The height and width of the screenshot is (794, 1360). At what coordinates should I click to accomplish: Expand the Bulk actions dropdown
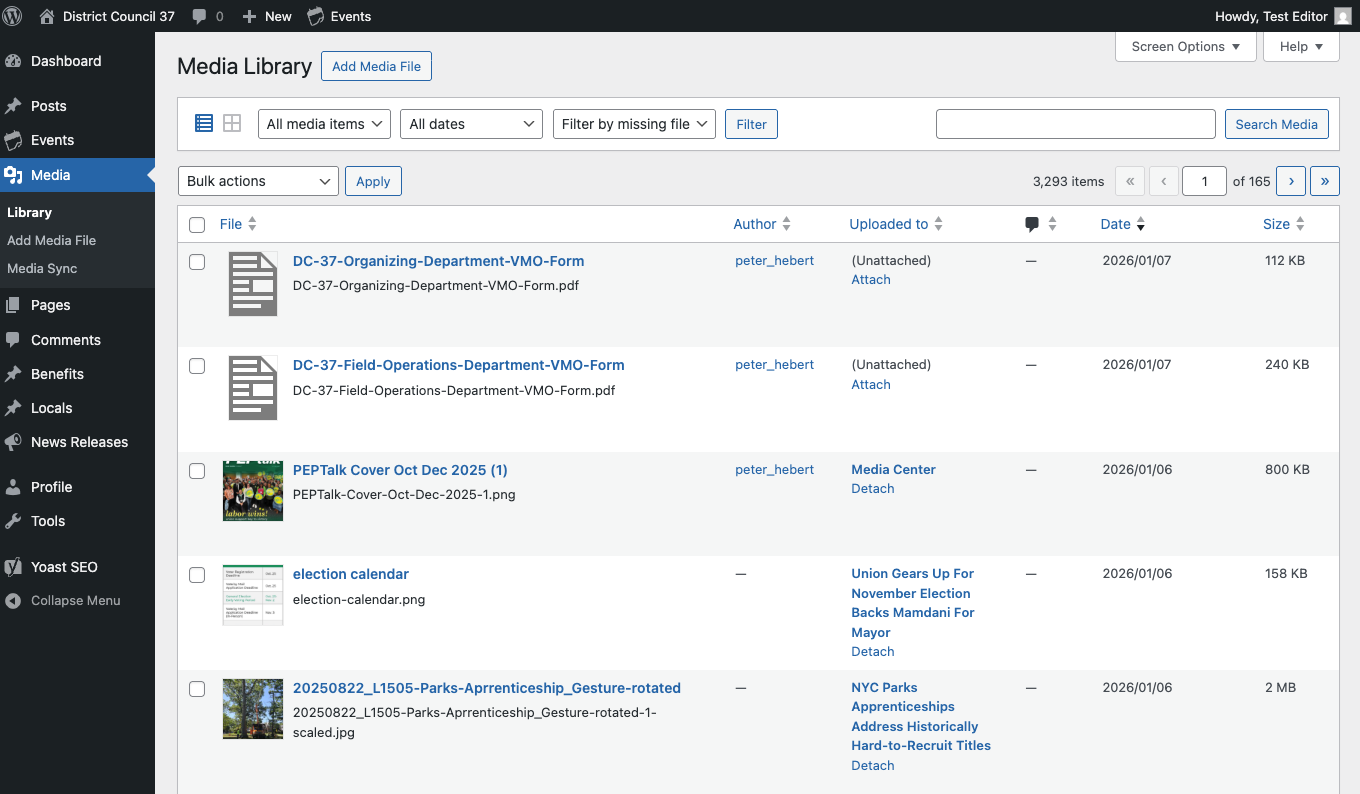coord(257,181)
